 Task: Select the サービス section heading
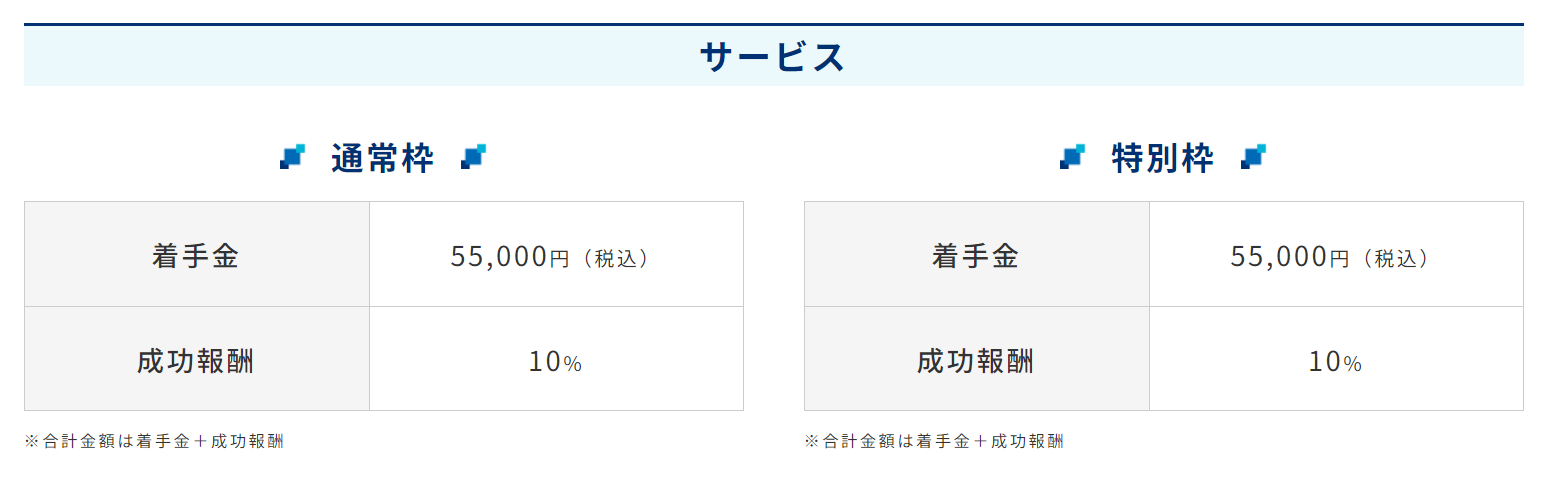[x=773, y=57]
